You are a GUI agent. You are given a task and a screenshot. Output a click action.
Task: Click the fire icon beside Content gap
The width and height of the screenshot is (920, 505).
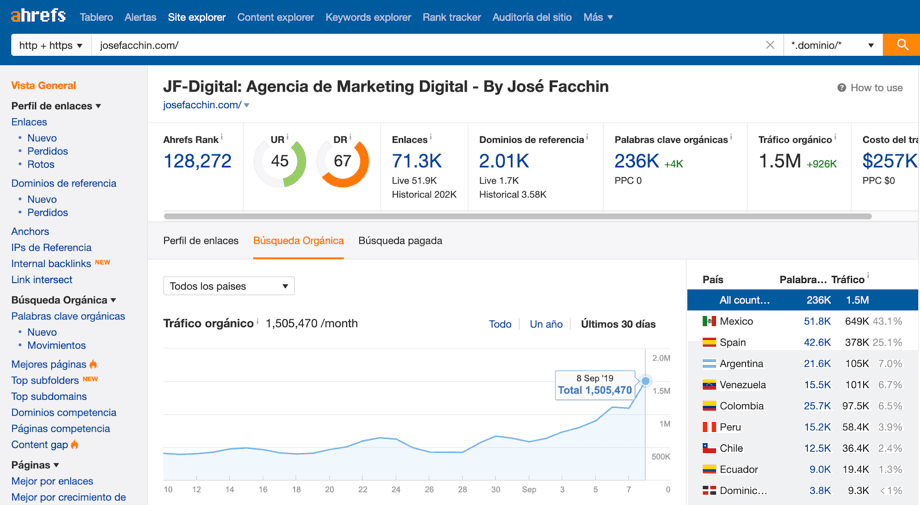(75, 445)
